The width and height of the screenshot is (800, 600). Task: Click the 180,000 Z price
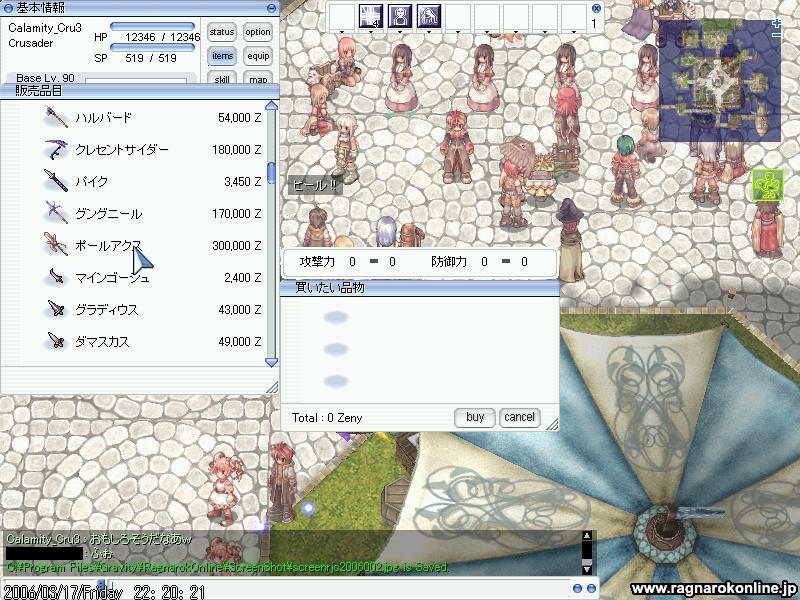[237, 149]
